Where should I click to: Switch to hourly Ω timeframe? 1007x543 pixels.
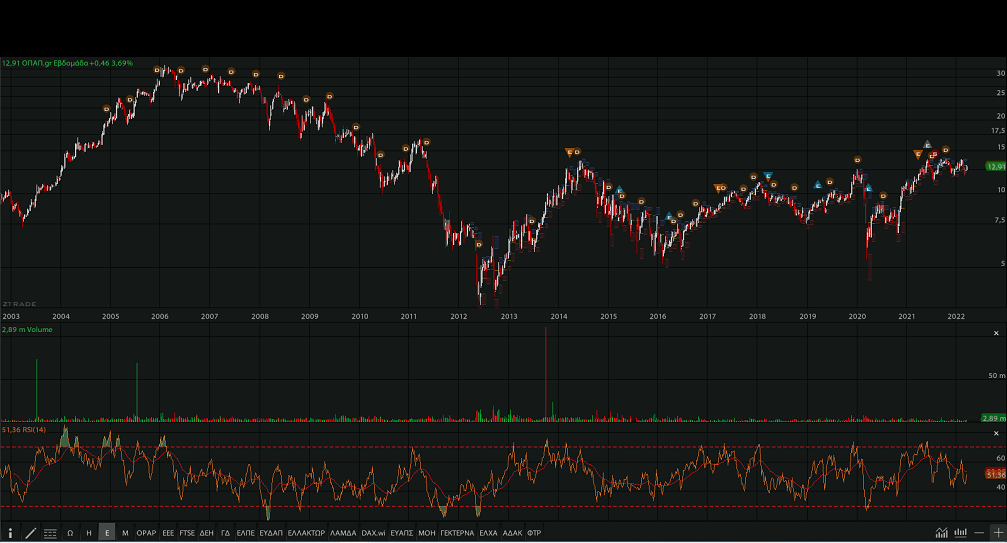[70, 533]
